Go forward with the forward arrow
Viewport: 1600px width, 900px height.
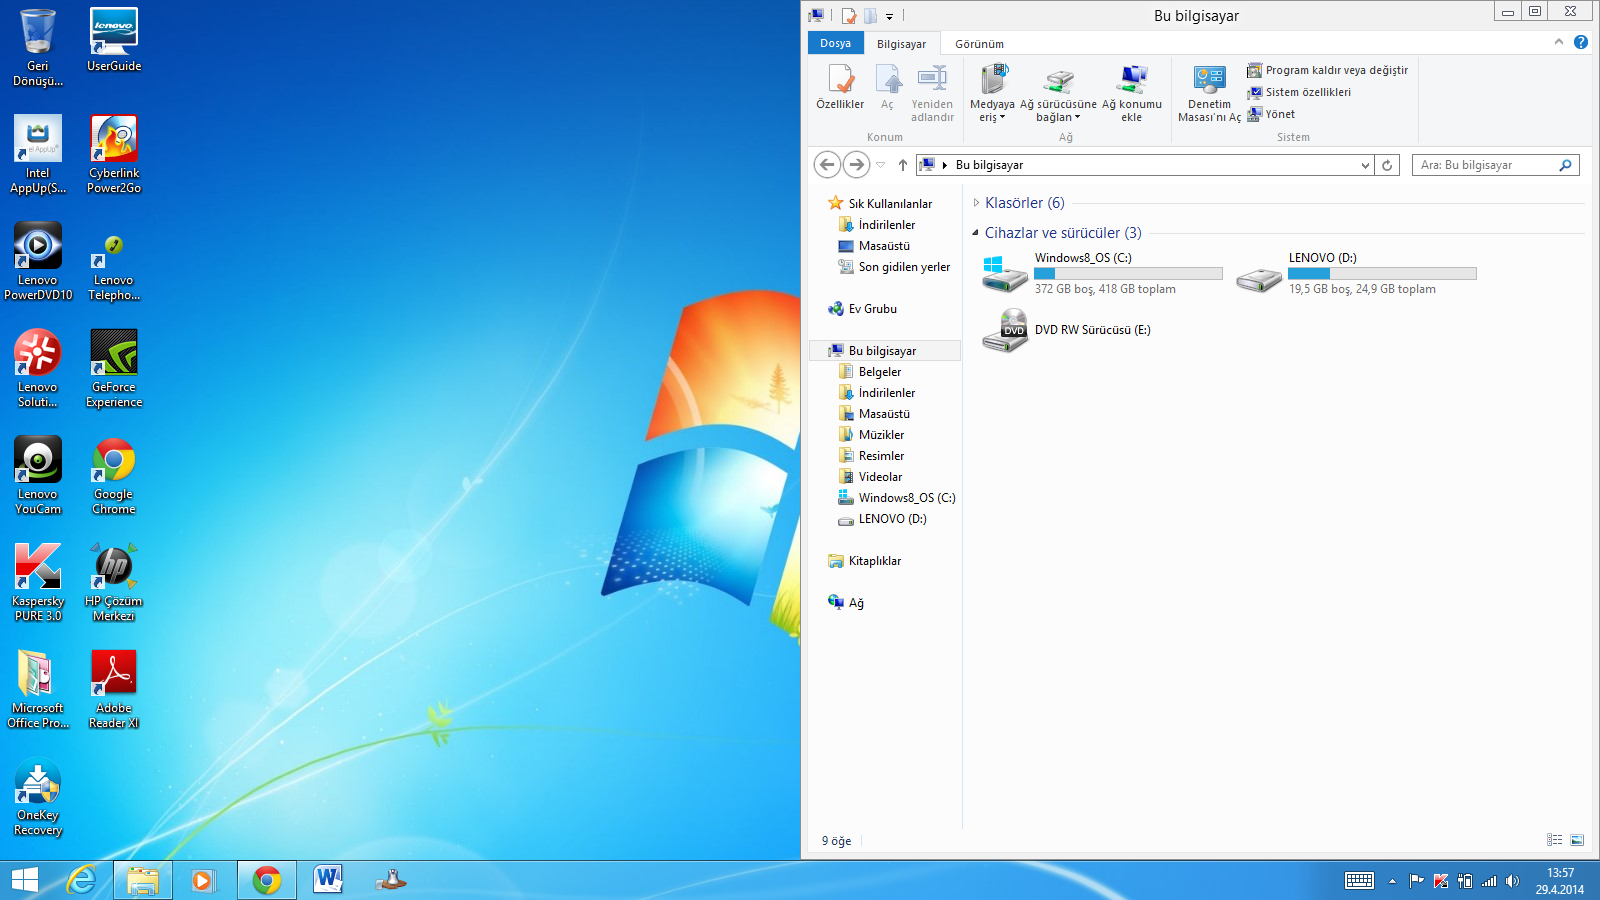856,164
